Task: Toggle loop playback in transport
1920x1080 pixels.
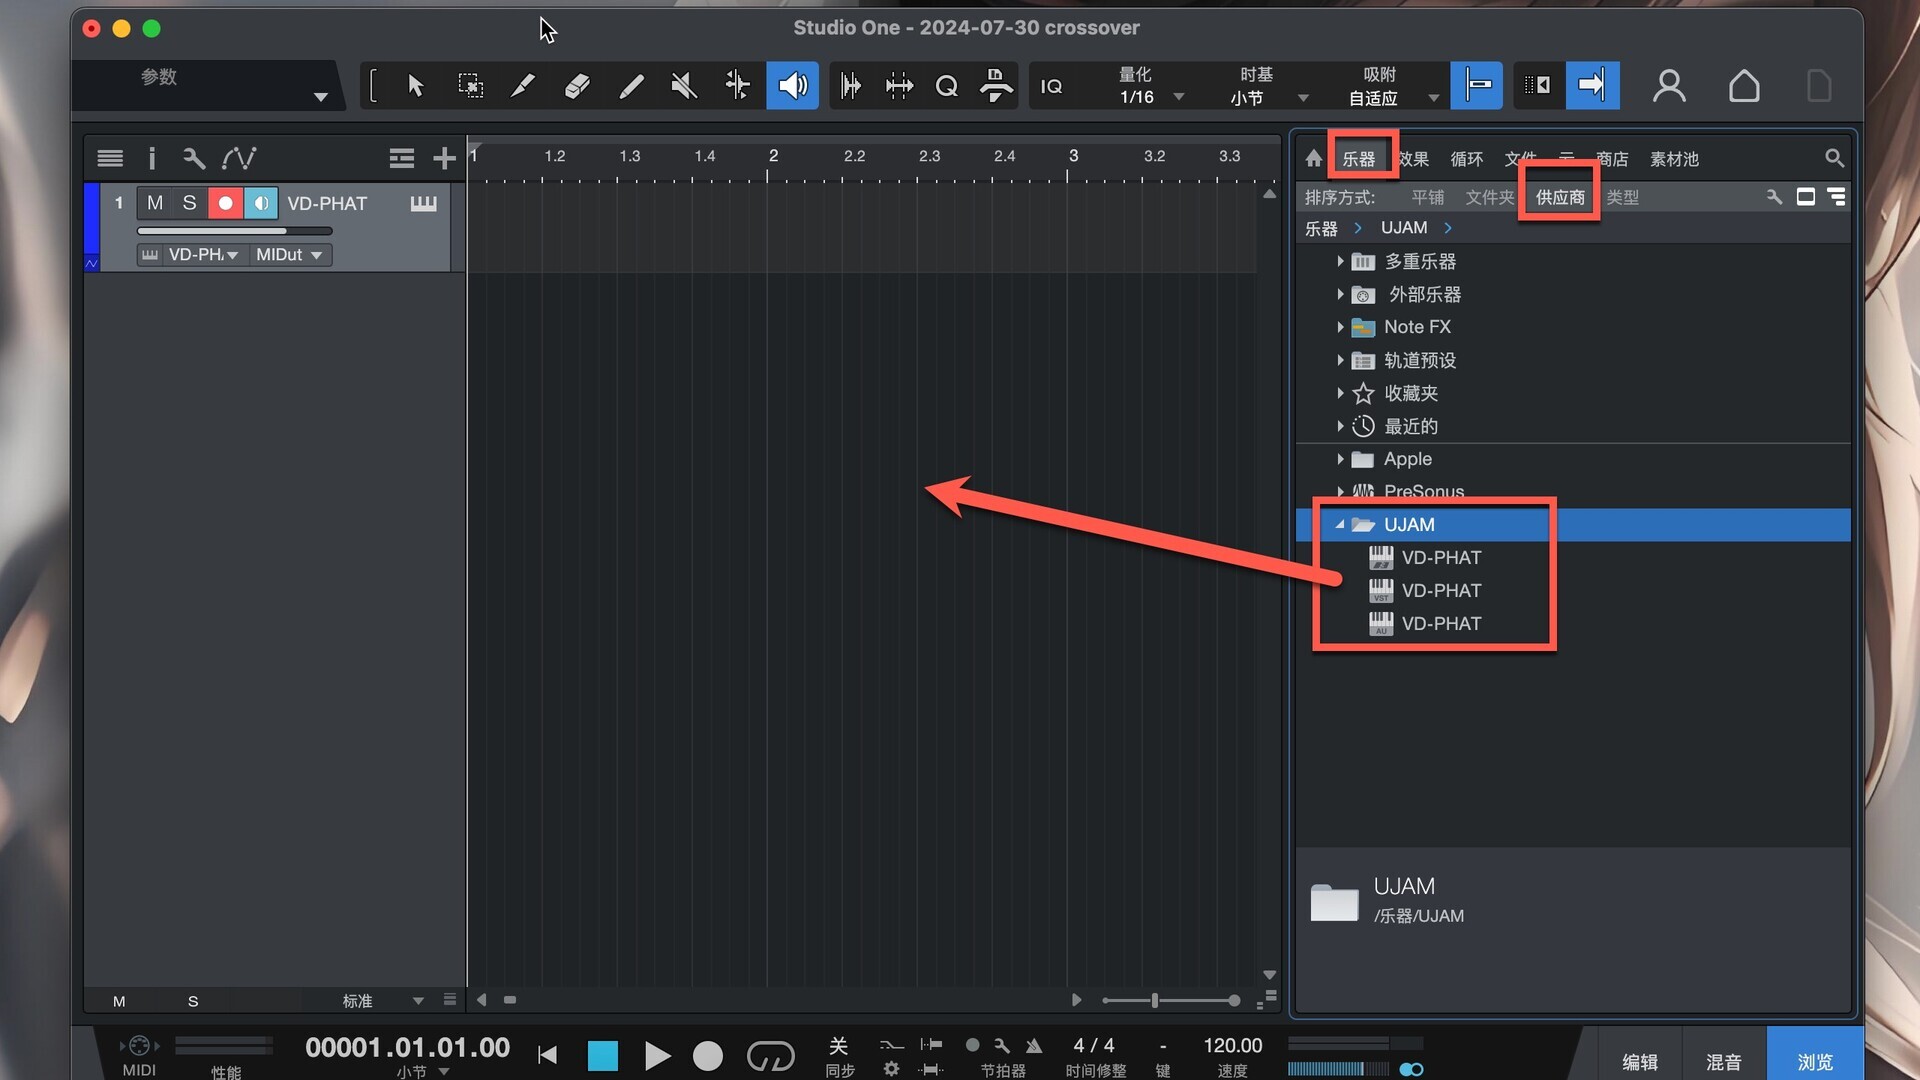Action: (770, 1055)
